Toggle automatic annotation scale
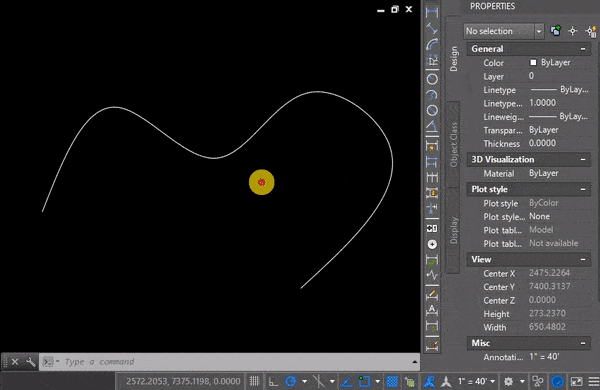This screenshot has width=600, height=390. (x=446, y=381)
